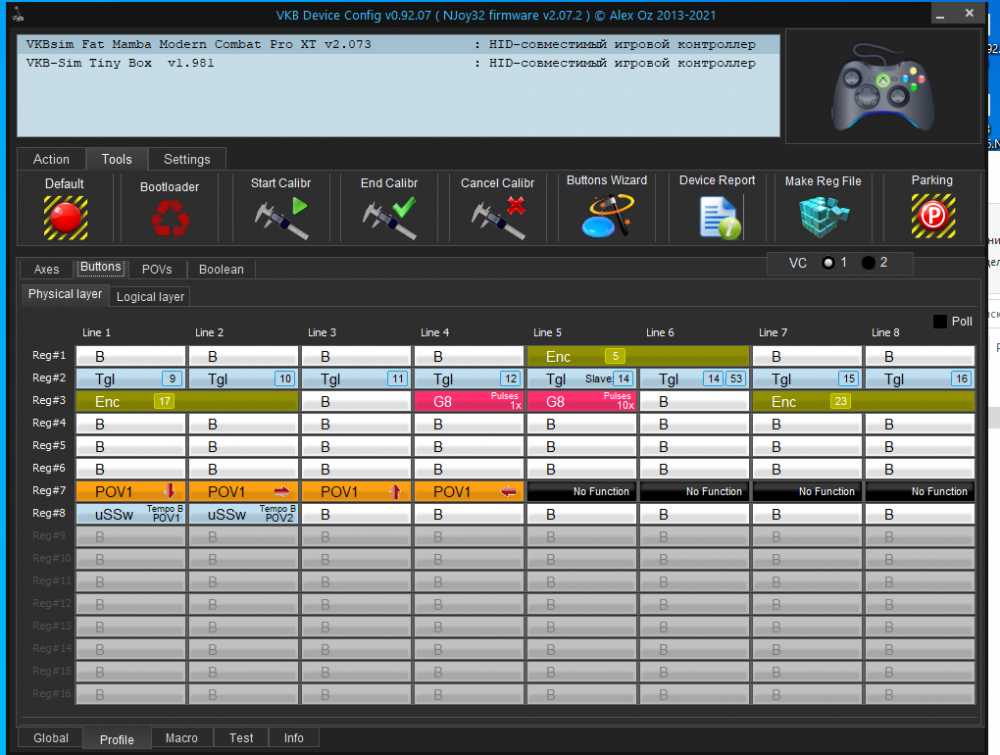The height and width of the screenshot is (755, 1000).
Task: Go to the Profile bottom tab
Action: 117,739
